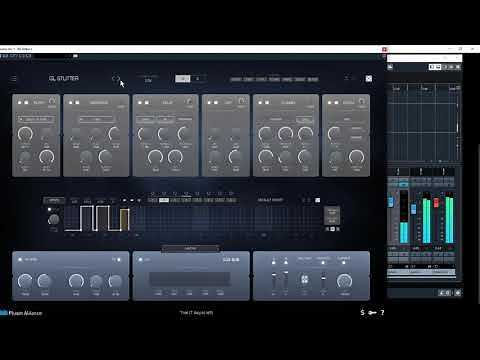The height and width of the screenshot is (360, 480).
Task: Click the first sequencer transport icon
Action: (124, 200)
